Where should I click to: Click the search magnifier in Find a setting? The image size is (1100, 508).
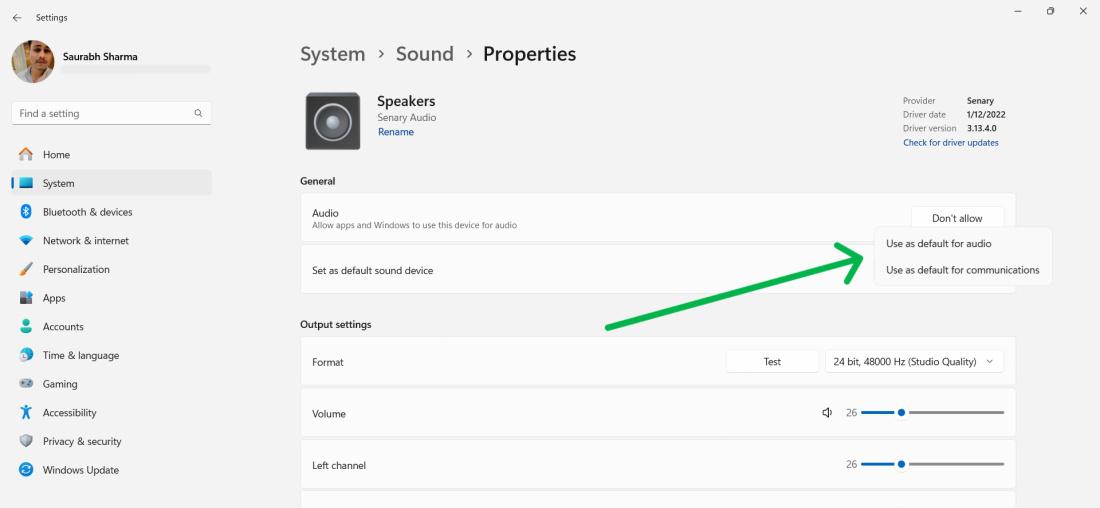(x=198, y=114)
